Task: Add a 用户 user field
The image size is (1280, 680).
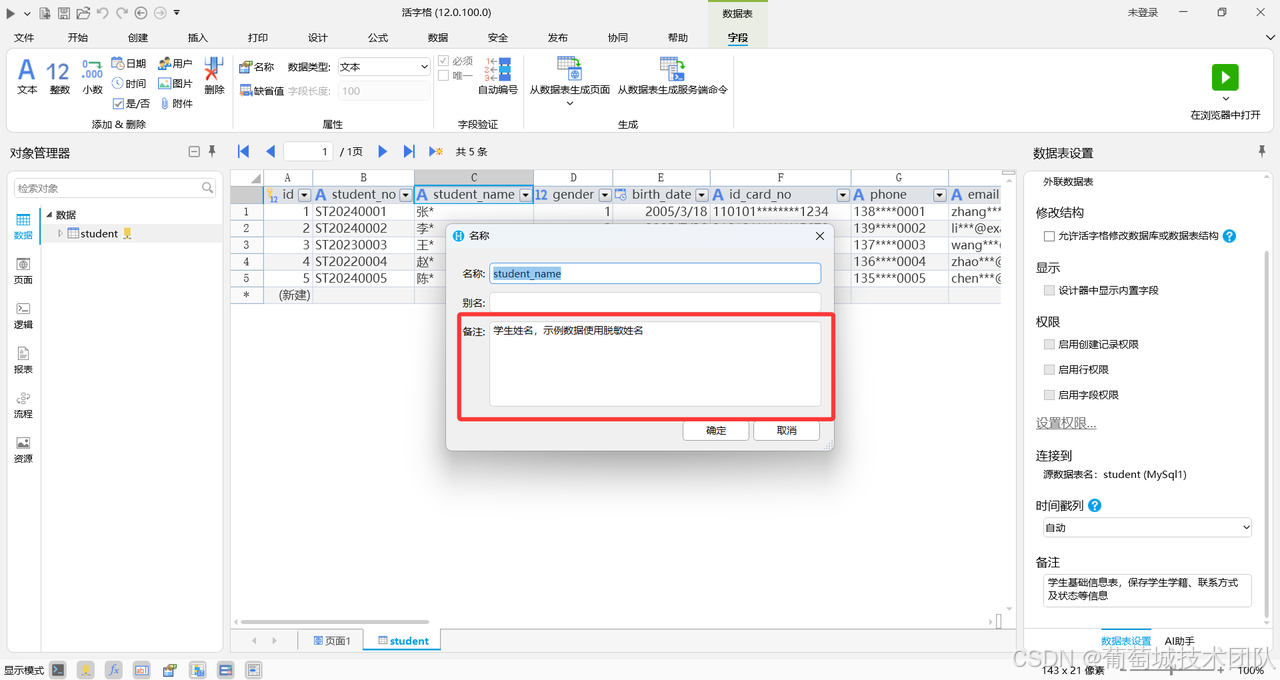Action: point(175,64)
